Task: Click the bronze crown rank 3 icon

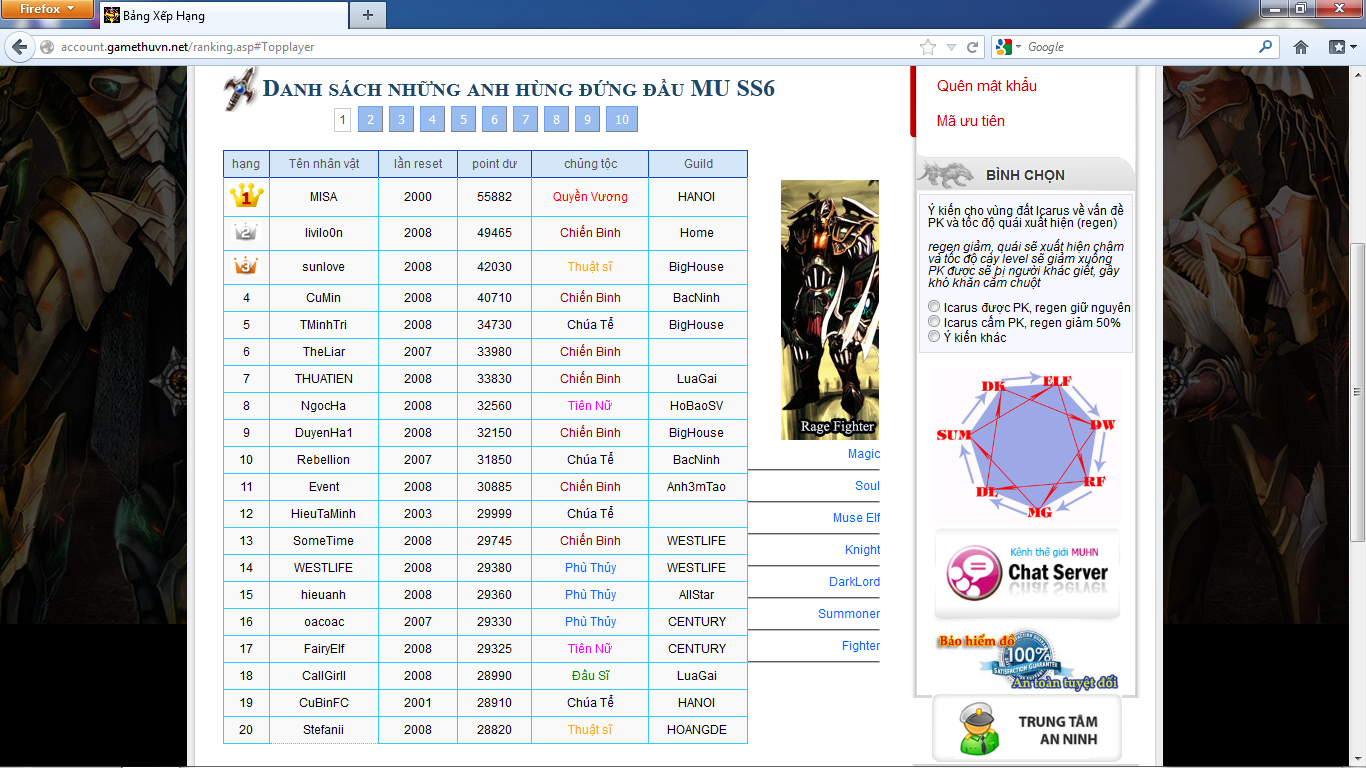Action: (246, 267)
